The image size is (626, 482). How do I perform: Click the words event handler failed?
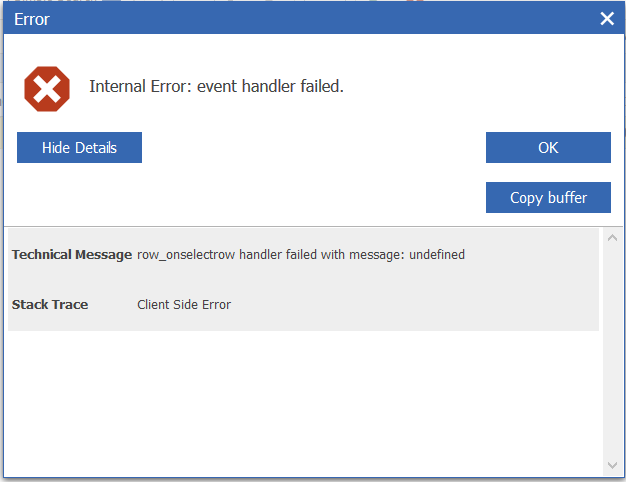272,87
